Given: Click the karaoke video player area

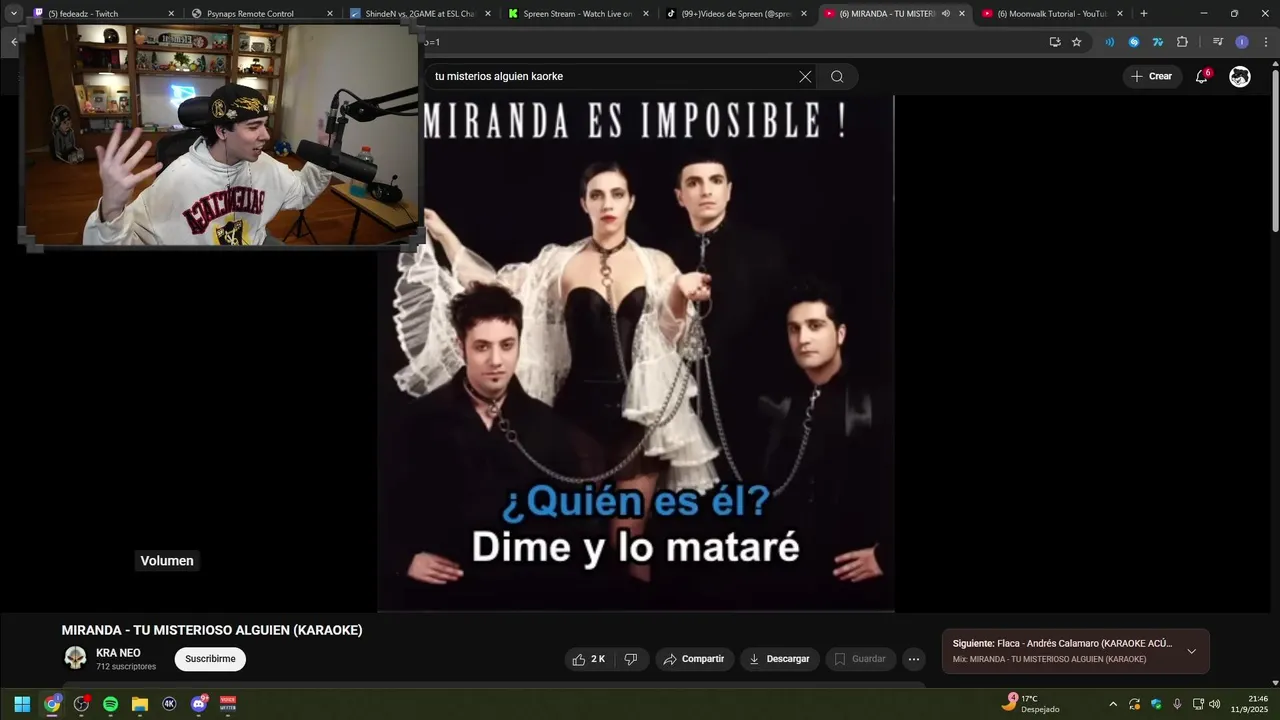Looking at the screenshot, I should click(x=636, y=353).
